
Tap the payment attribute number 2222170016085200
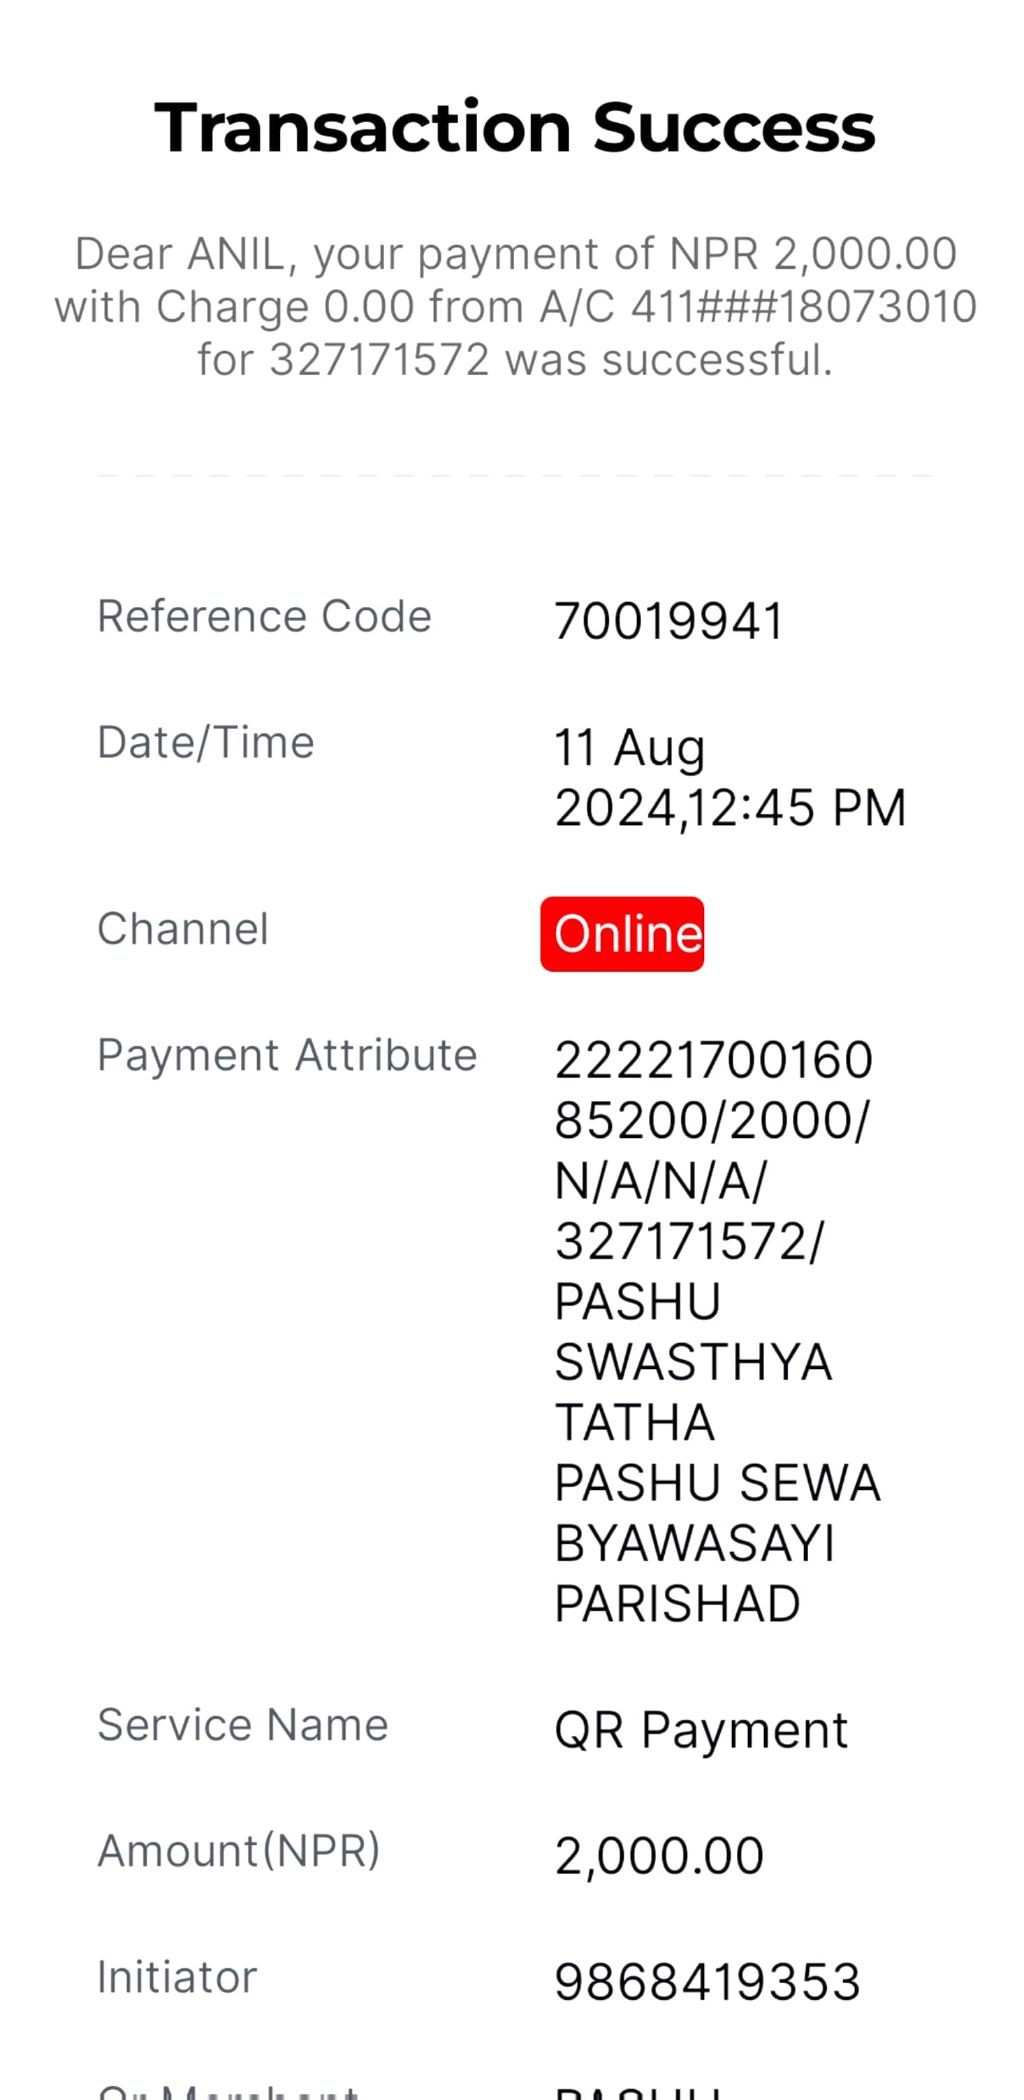(x=714, y=1090)
